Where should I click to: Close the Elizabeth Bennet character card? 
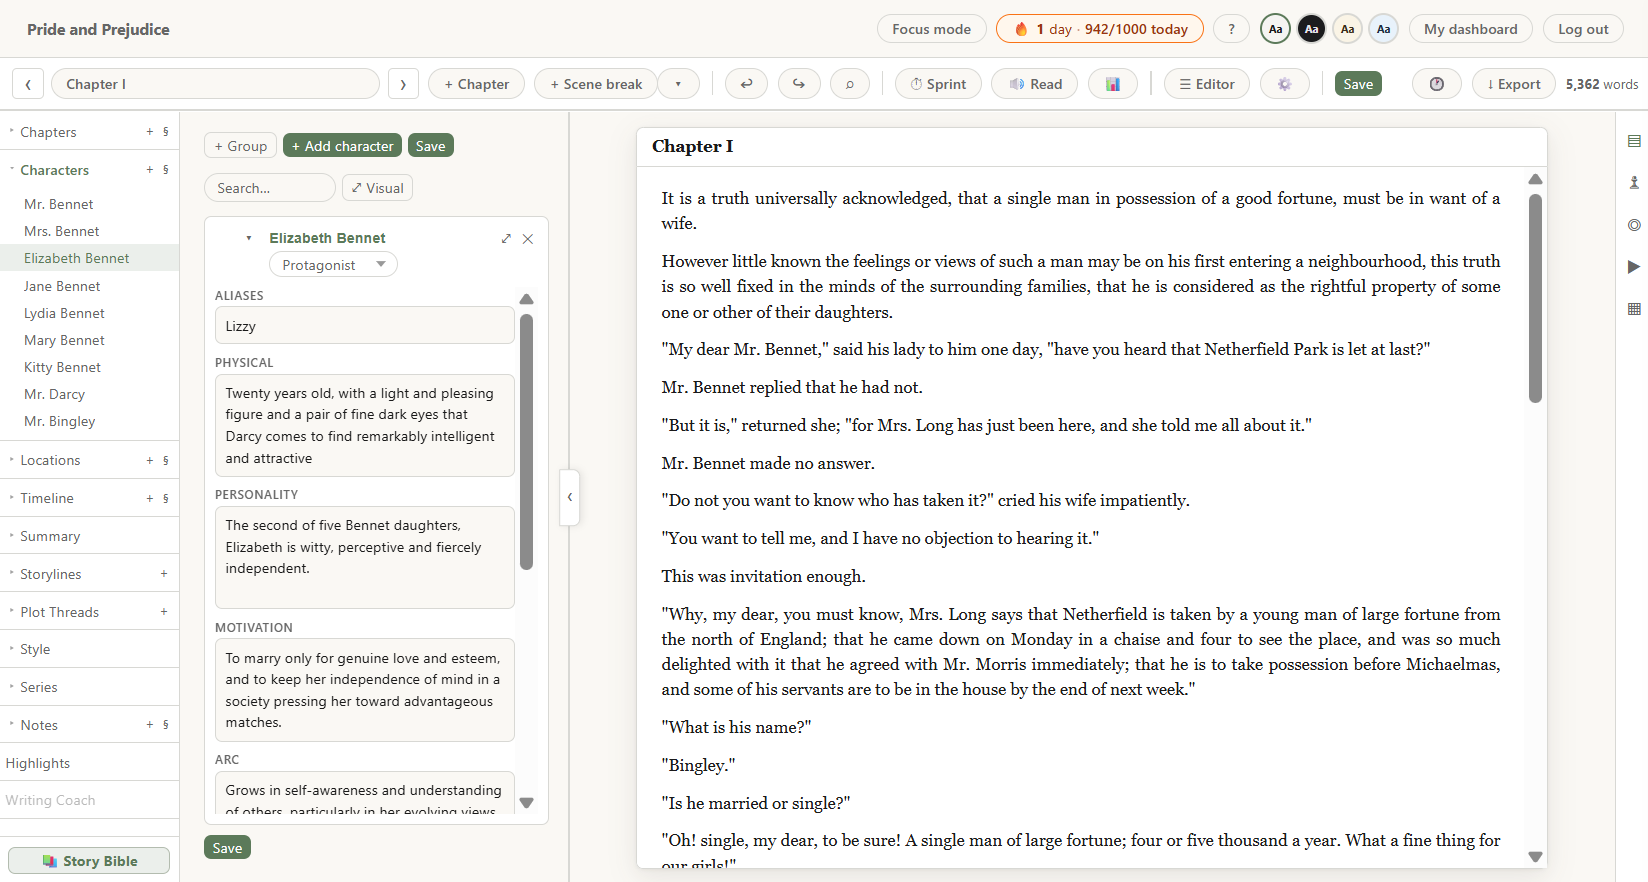[528, 238]
